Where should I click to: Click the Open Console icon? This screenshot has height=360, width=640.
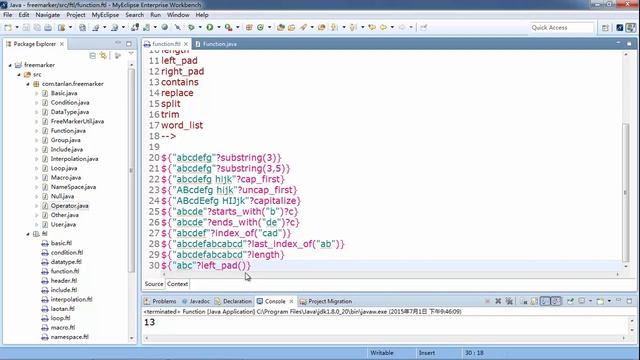click(x=600, y=301)
